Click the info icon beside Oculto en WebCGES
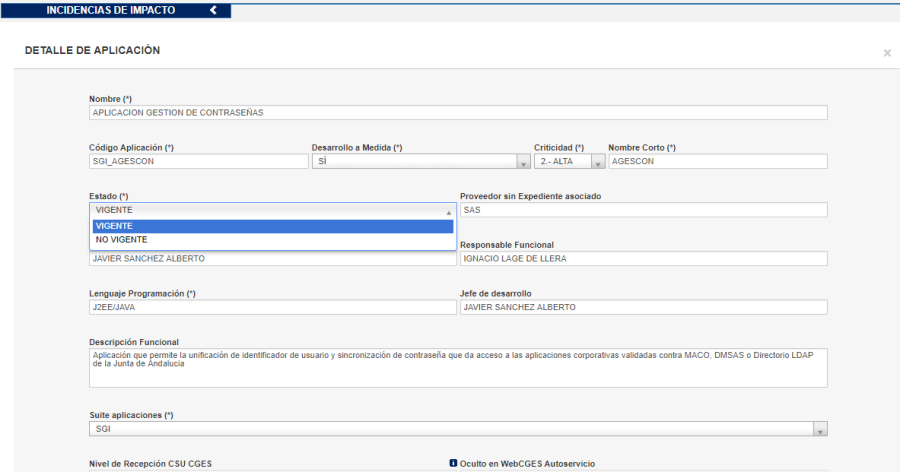Screen dimensions: 900x472 pyautogui.click(x=453, y=463)
